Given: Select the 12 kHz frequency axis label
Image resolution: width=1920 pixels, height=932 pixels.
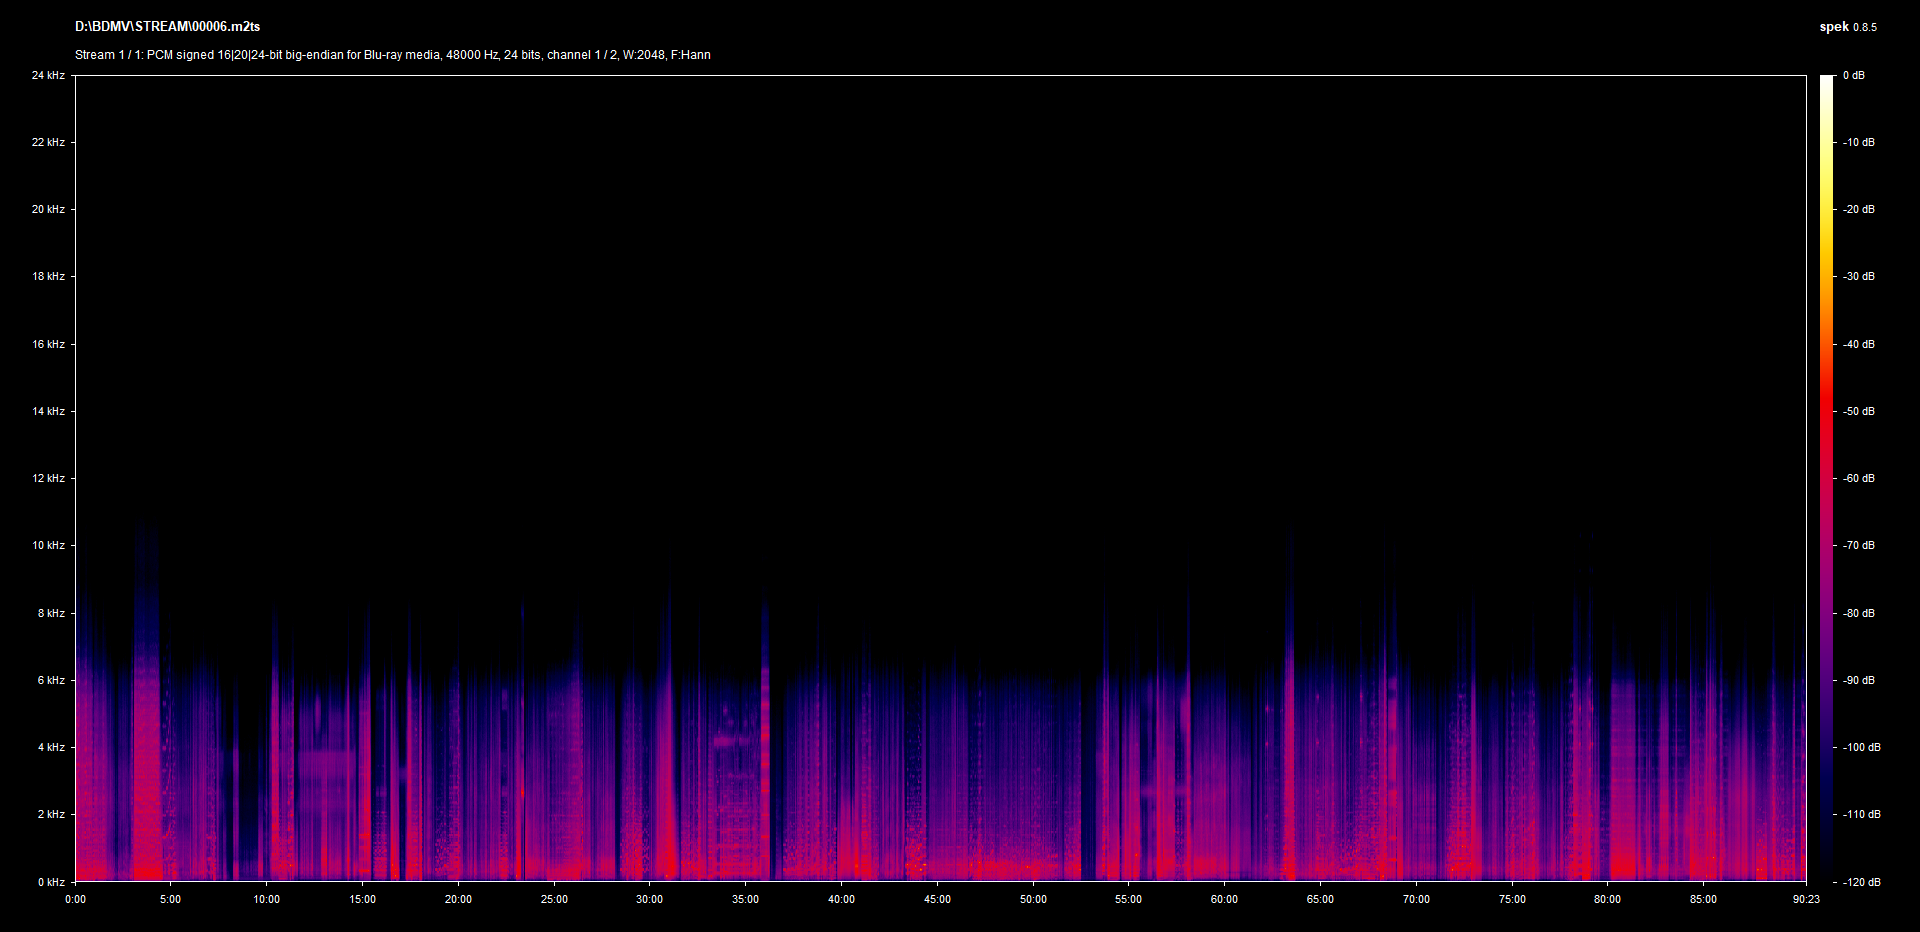Looking at the screenshot, I should click(48, 478).
